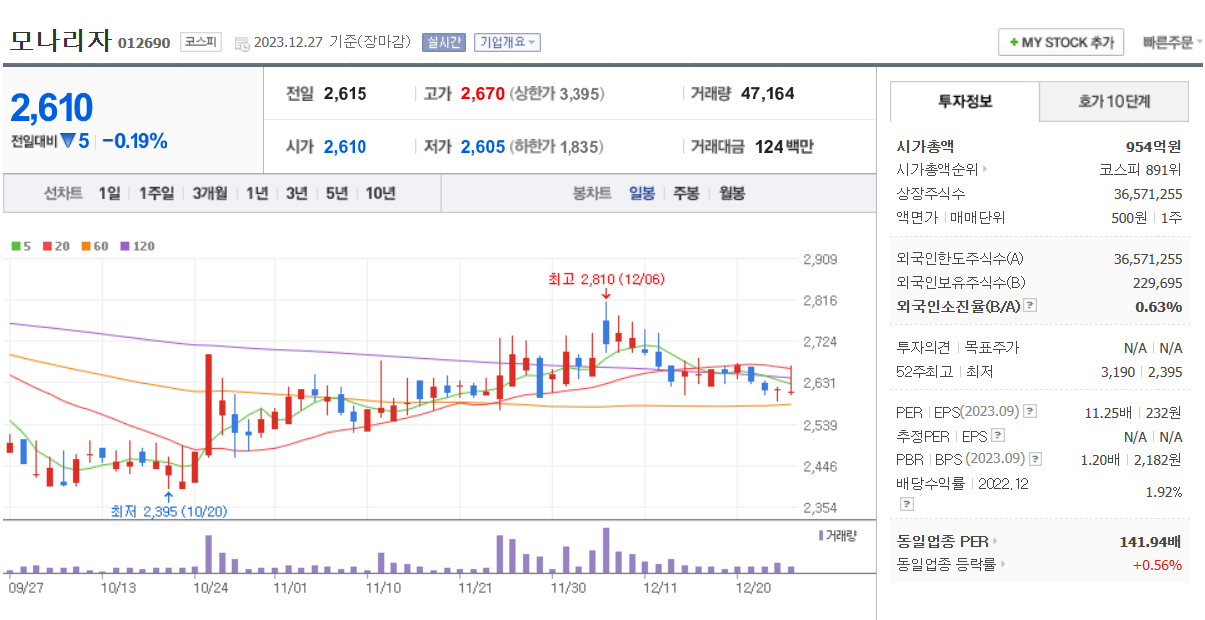Select the 10년 line chart period

point(380,194)
